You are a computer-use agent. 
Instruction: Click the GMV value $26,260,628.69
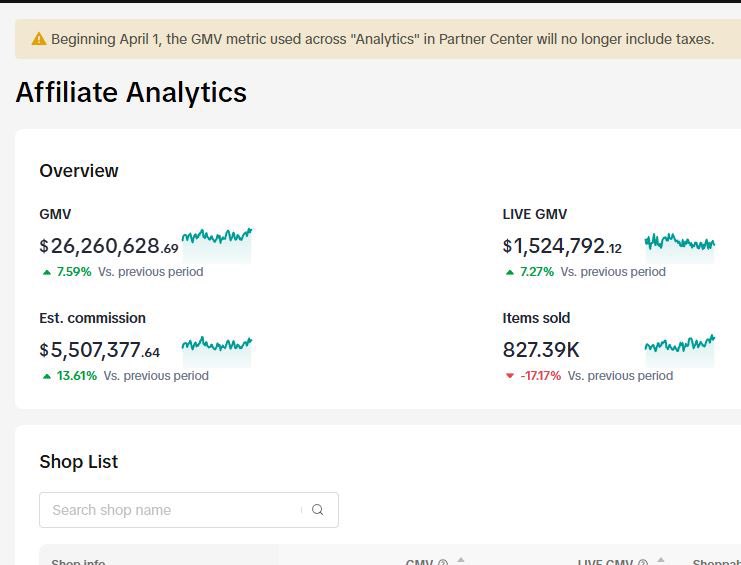point(109,246)
